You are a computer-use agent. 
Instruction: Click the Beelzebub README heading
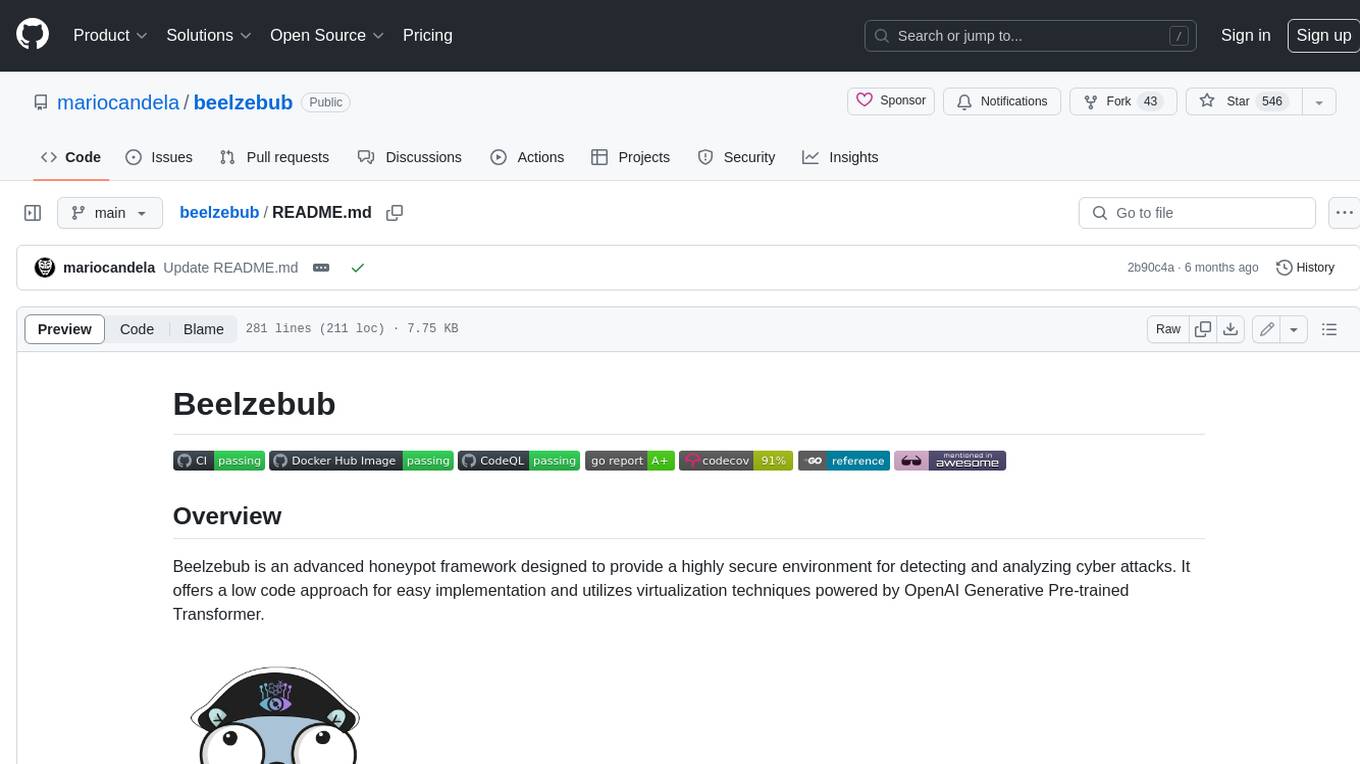click(254, 404)
